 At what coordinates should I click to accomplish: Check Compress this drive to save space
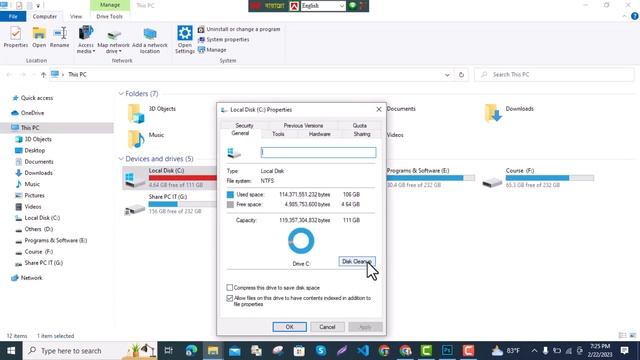click(230, 288)
